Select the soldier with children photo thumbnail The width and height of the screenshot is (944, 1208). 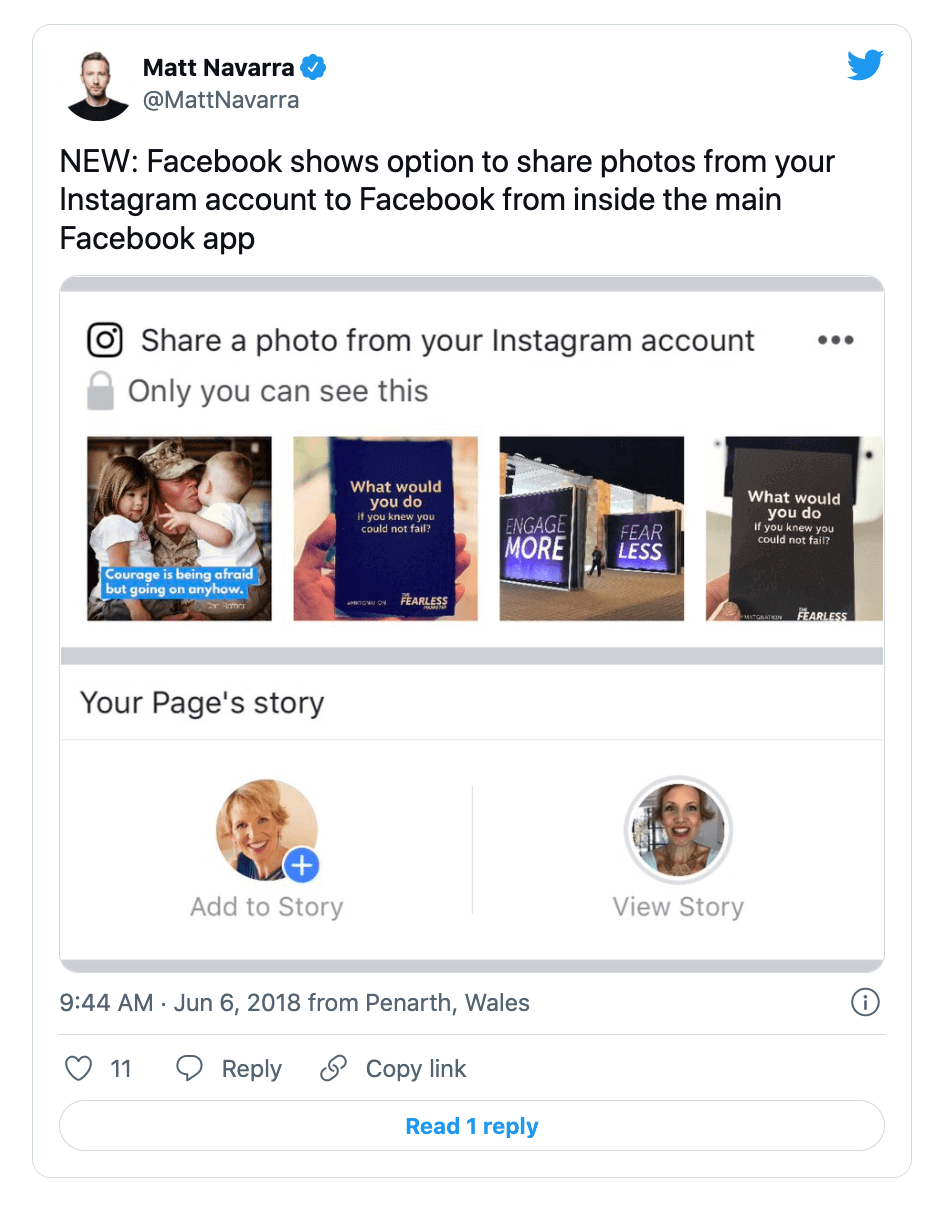pos(179,528)
